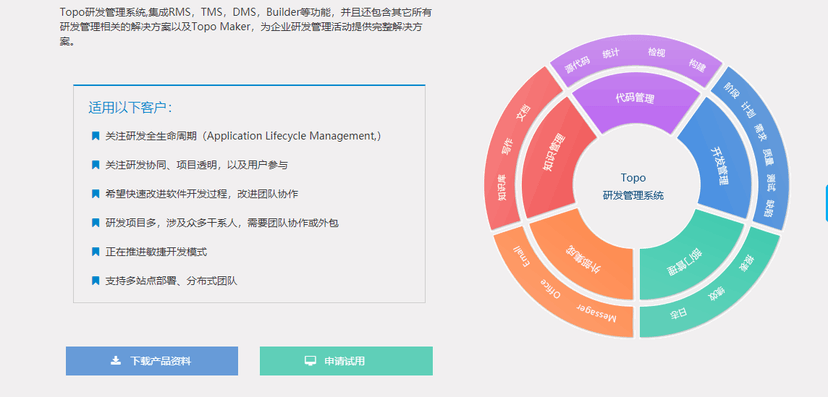Click bookmark icon beside 支持多站点部署 line
The height and width of the screenshot is (397, 828).
pos(96,281)
